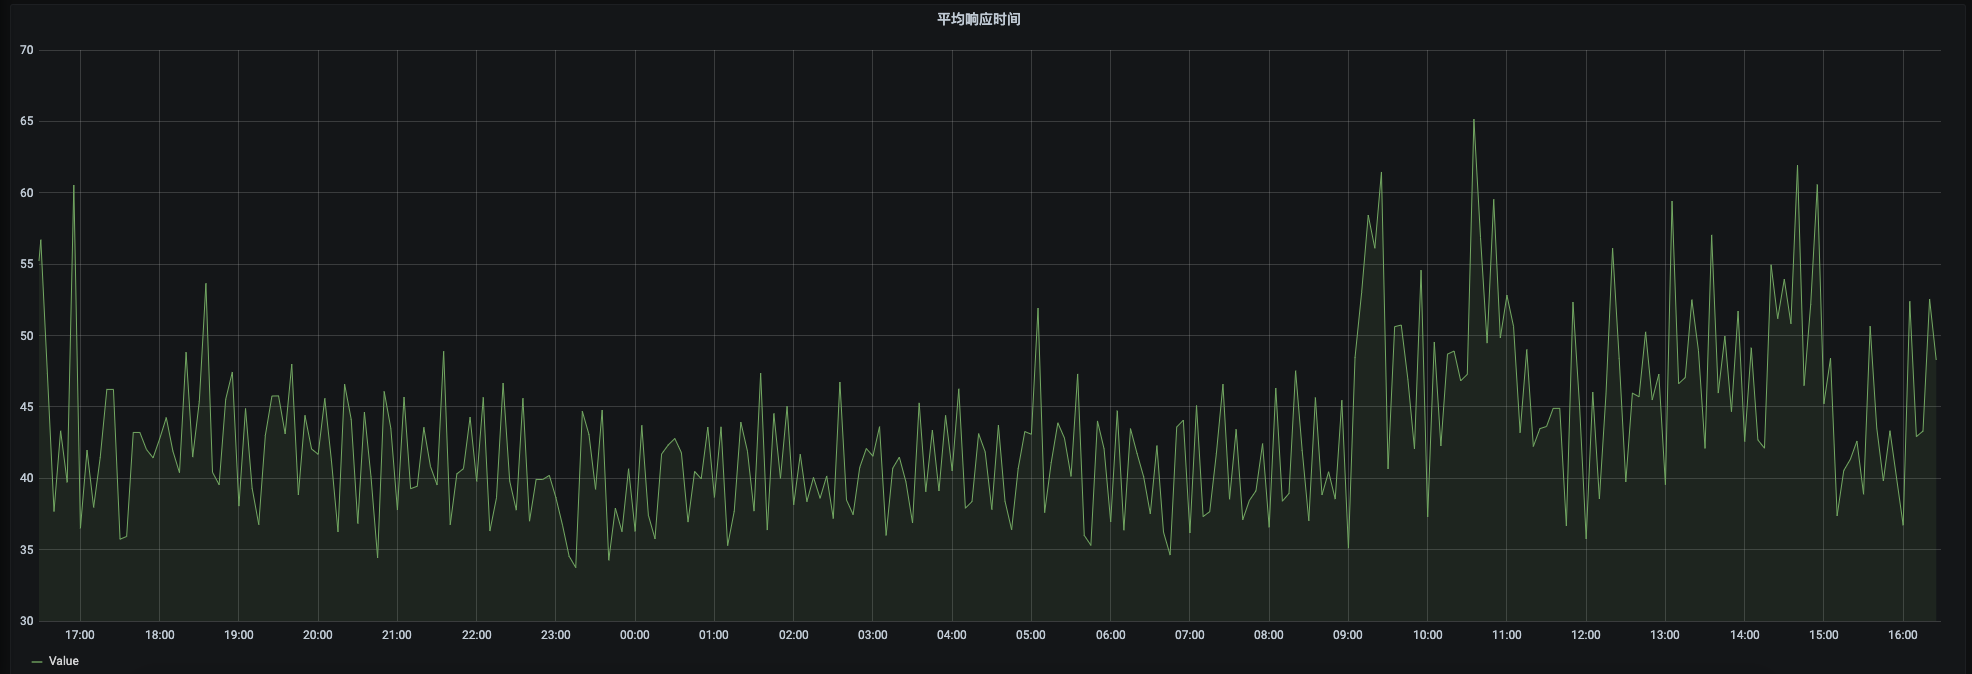Select the 30 y-axis value
Viewport: 1972px width, 674px height.
pos(26,621)
